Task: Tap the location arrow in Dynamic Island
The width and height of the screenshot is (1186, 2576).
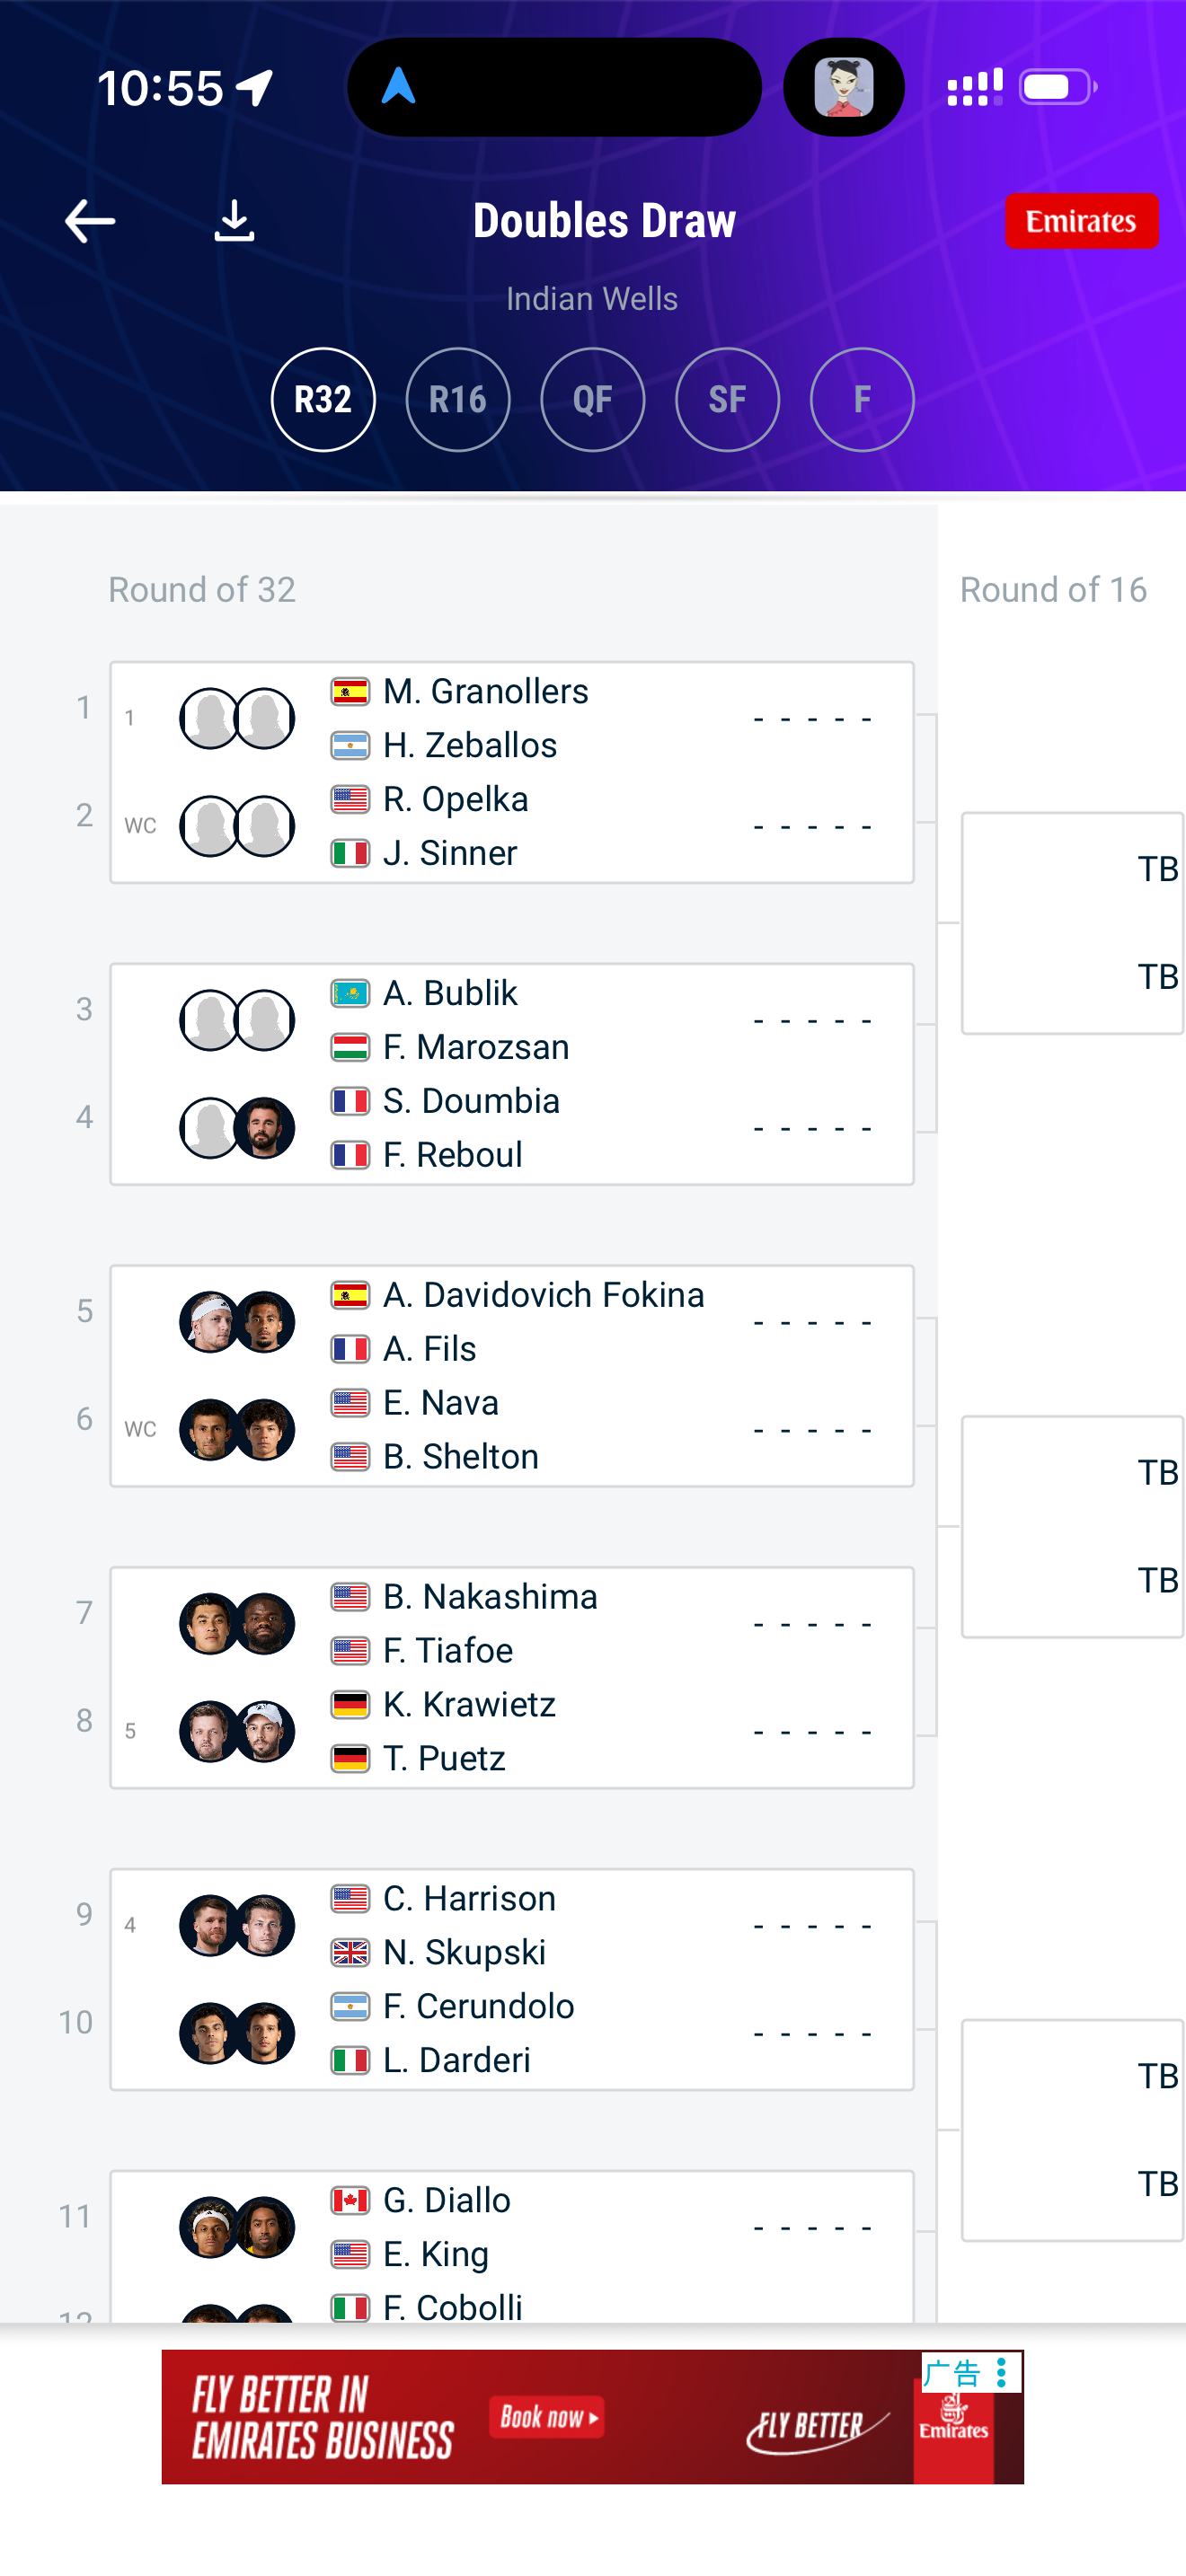Action: pyautogui.click(x=399, y=87)
